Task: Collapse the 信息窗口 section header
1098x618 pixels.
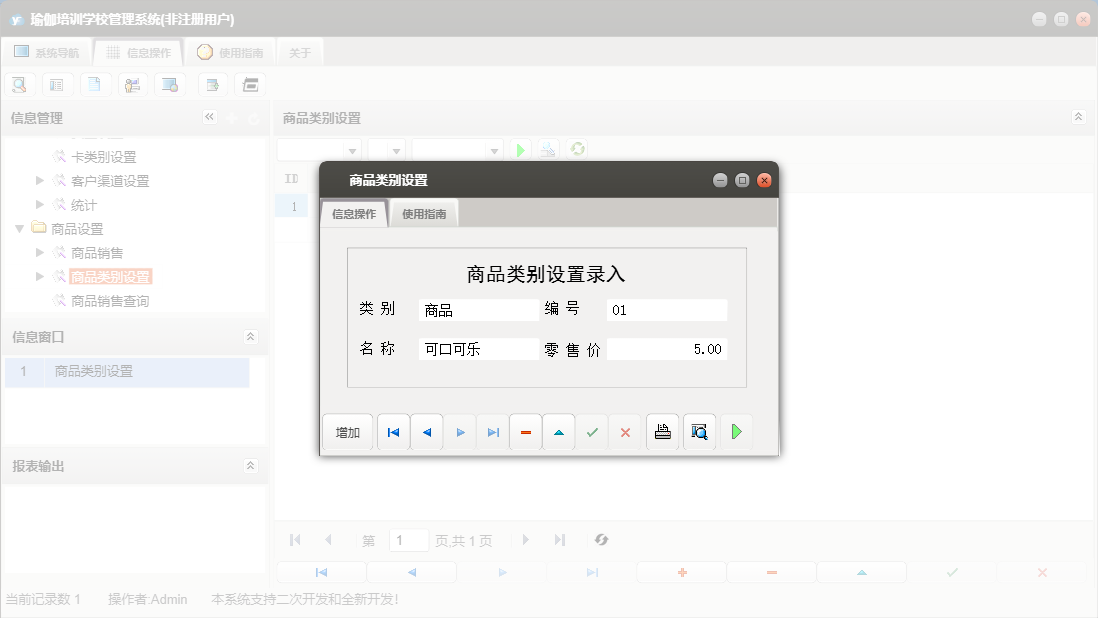Action: 251,335
